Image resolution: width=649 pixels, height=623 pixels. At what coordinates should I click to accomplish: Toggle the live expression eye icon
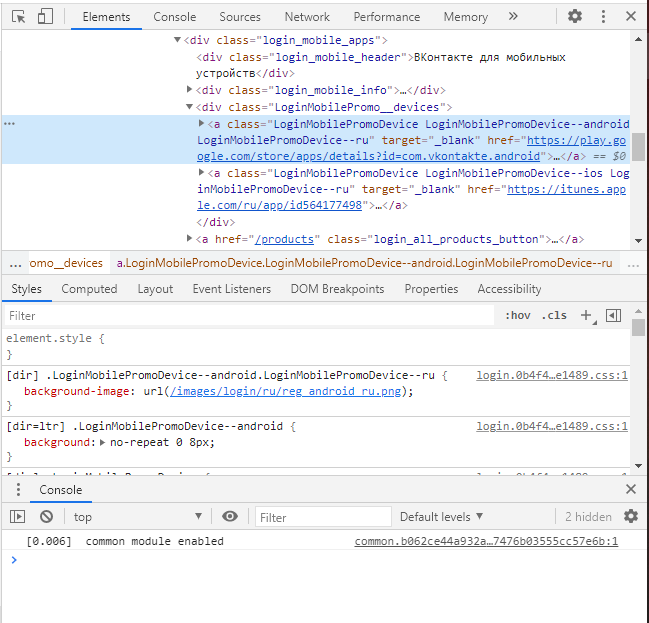(230, 517)
